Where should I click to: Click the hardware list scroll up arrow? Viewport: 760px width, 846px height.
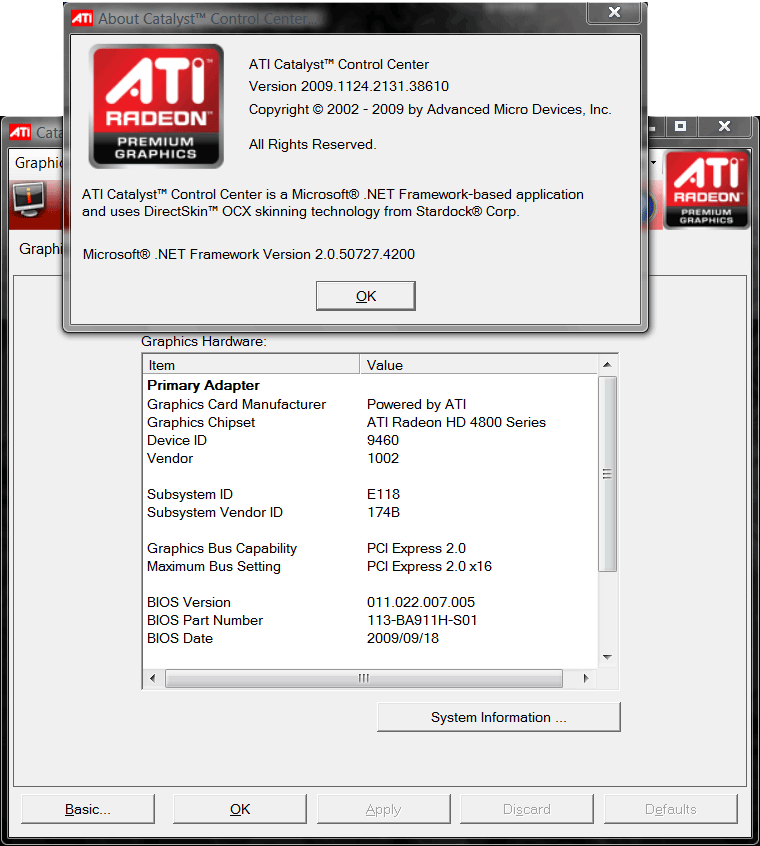point(607,365)
